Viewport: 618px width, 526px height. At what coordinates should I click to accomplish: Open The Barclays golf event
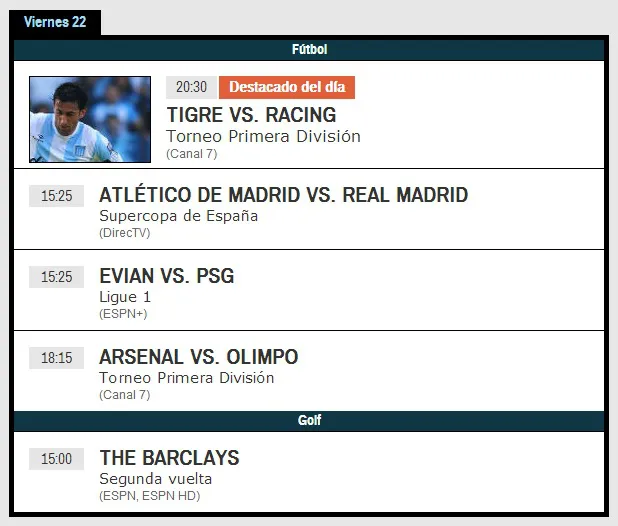pos(169,458)
